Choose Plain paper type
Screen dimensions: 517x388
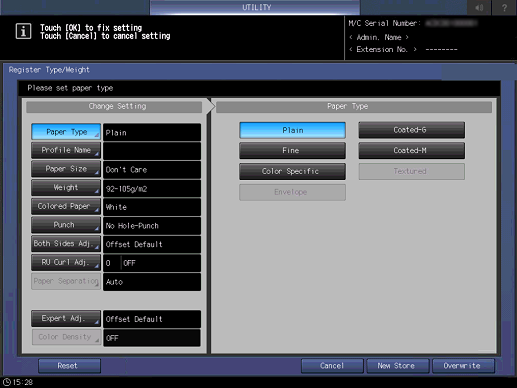coord(292,130)
